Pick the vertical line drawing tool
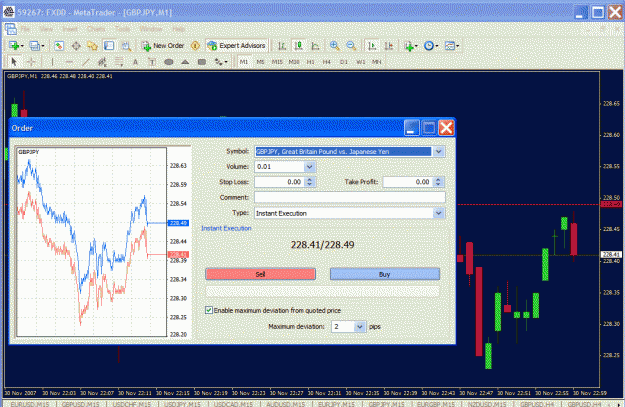This screenshot has width=625, height=407. tap(52, 62)
